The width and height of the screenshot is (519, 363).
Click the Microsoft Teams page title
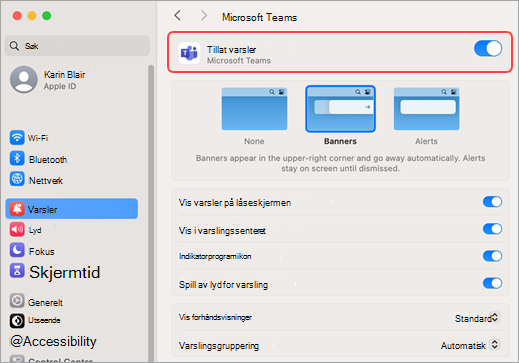tap(259, 17)
